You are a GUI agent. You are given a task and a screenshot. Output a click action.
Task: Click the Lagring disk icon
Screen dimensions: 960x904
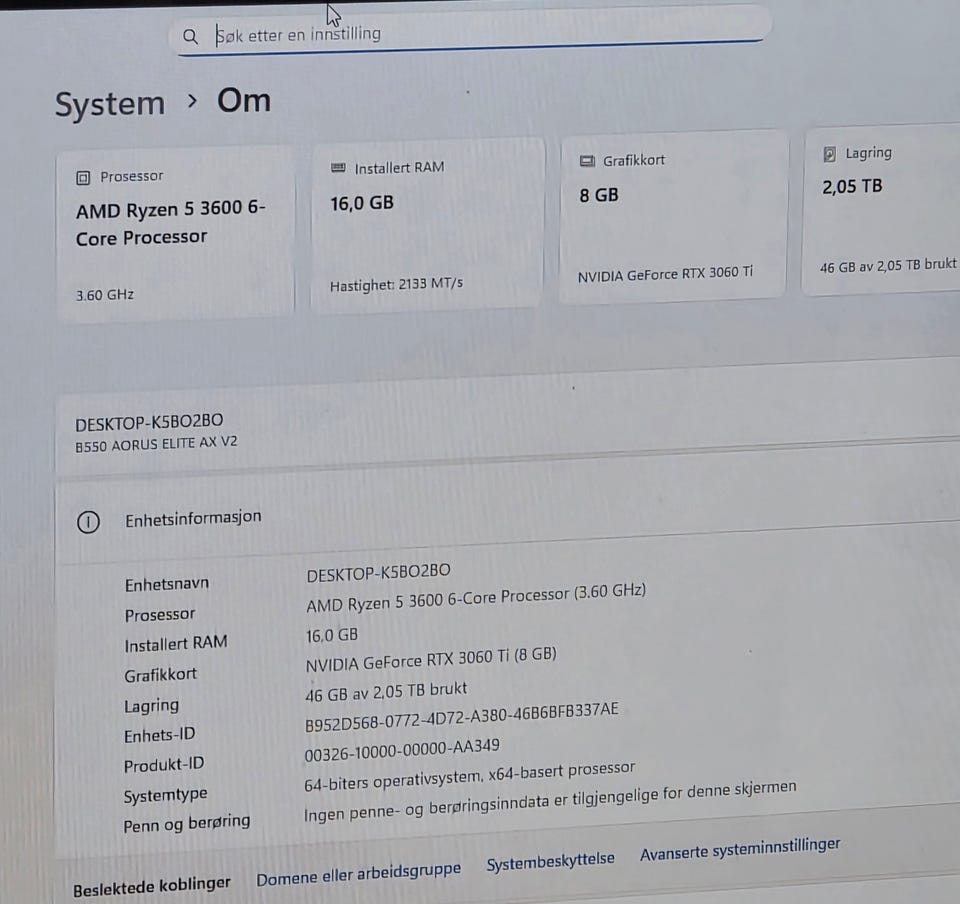point(830,154)
